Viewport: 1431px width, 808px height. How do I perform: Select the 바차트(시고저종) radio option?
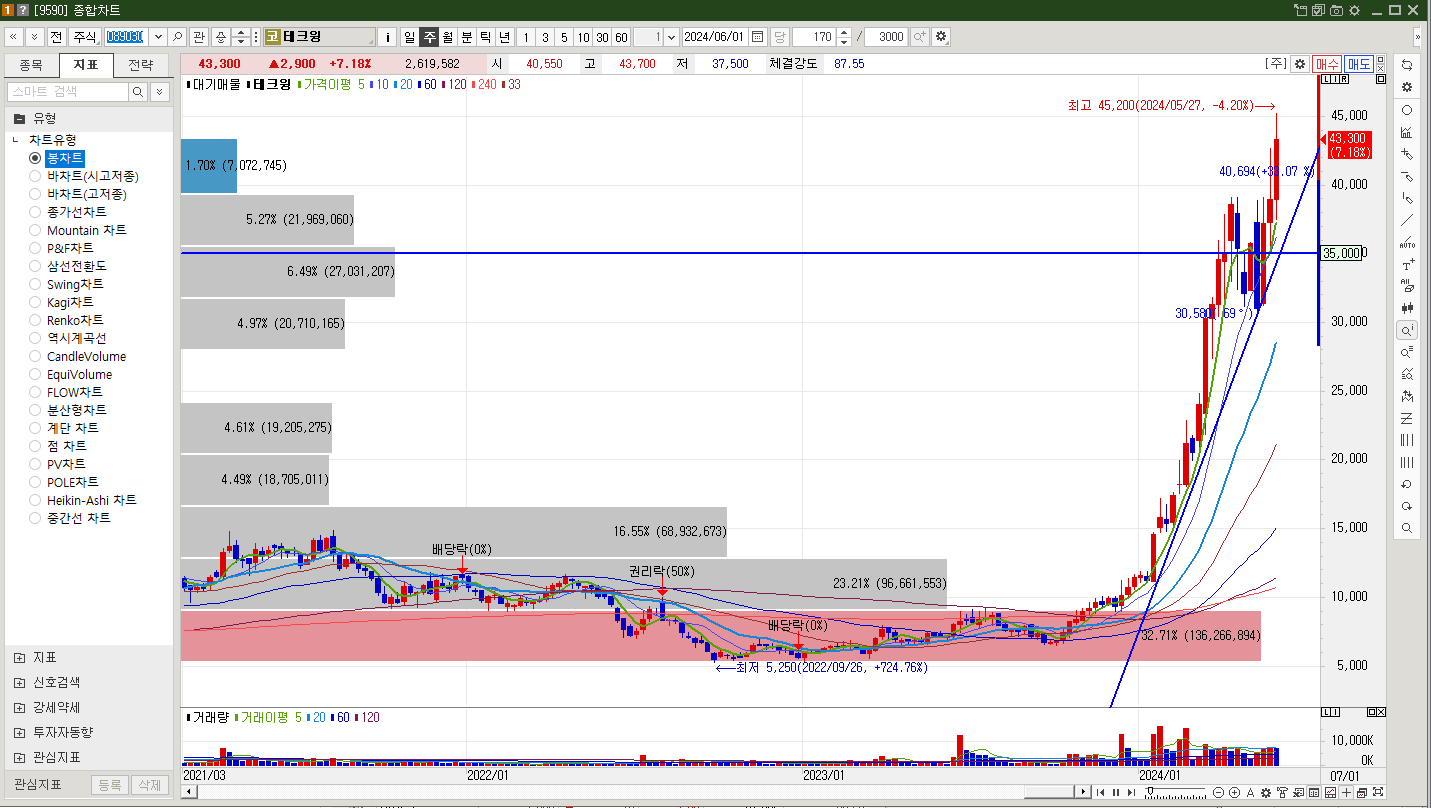click(x=35, y=176)
